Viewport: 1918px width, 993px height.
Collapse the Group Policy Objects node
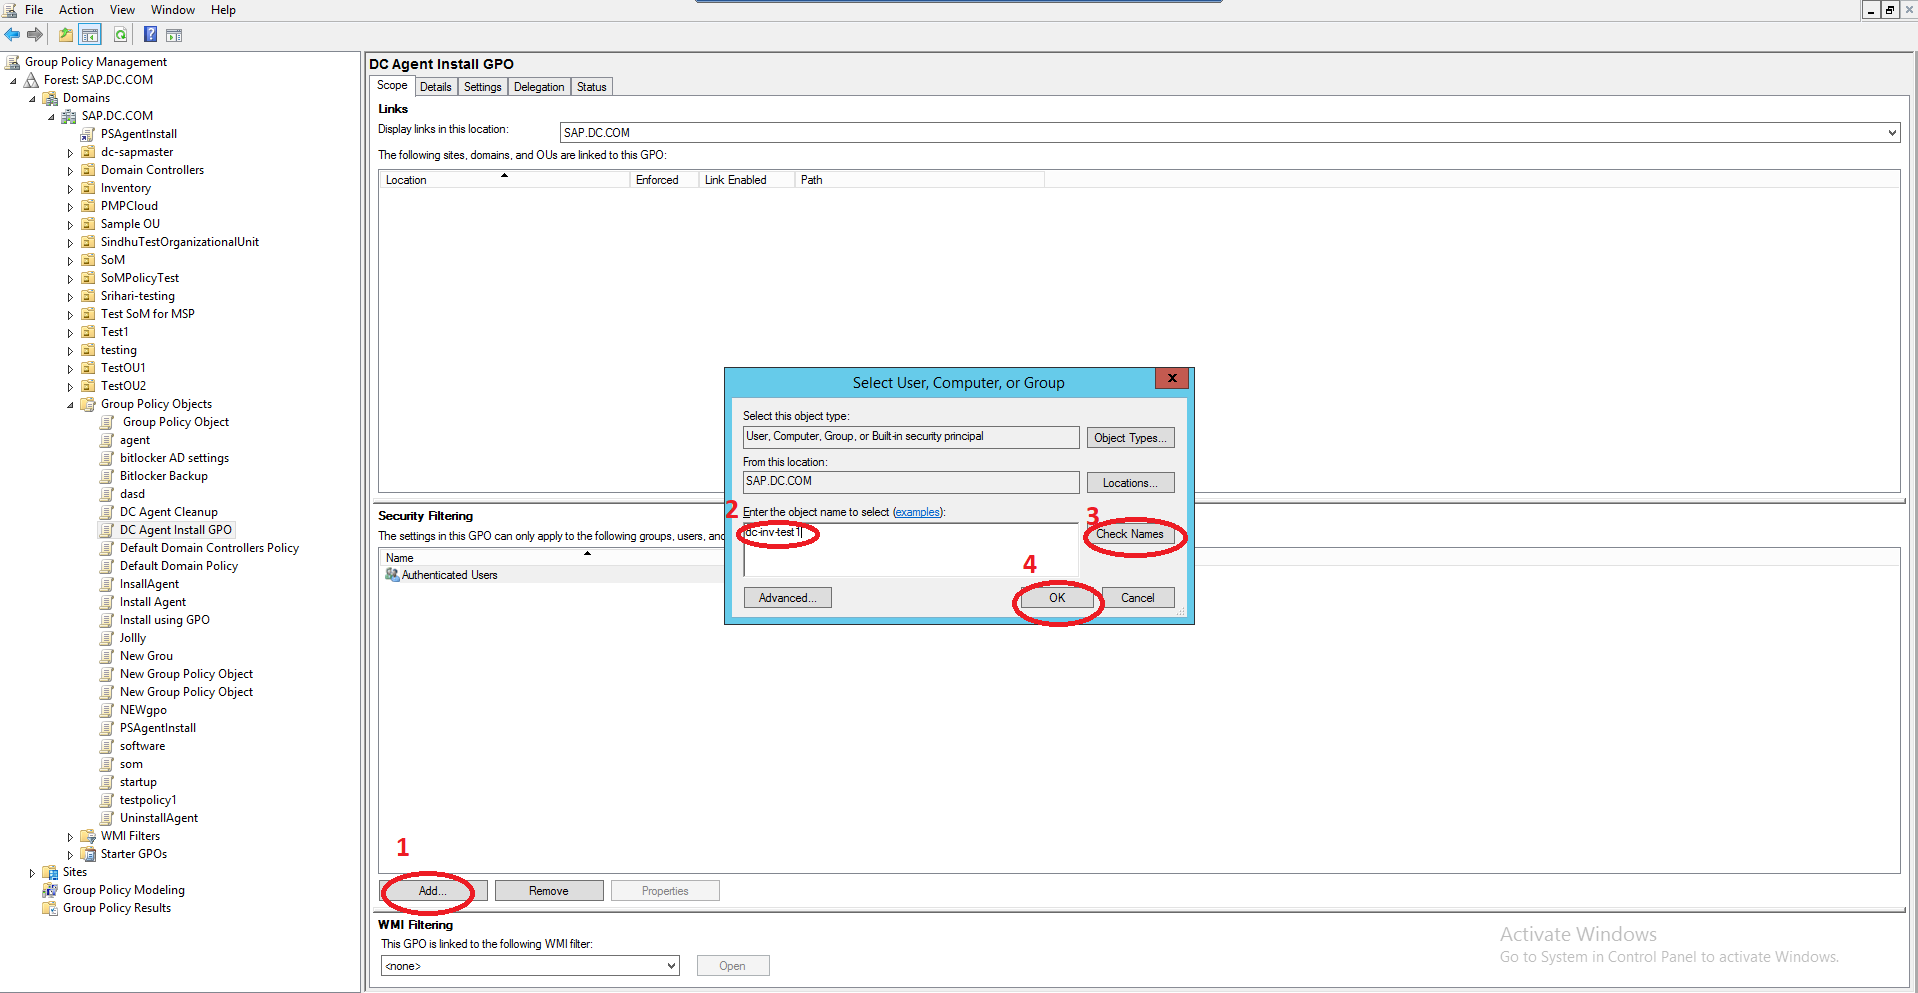(x=70, y=405)
